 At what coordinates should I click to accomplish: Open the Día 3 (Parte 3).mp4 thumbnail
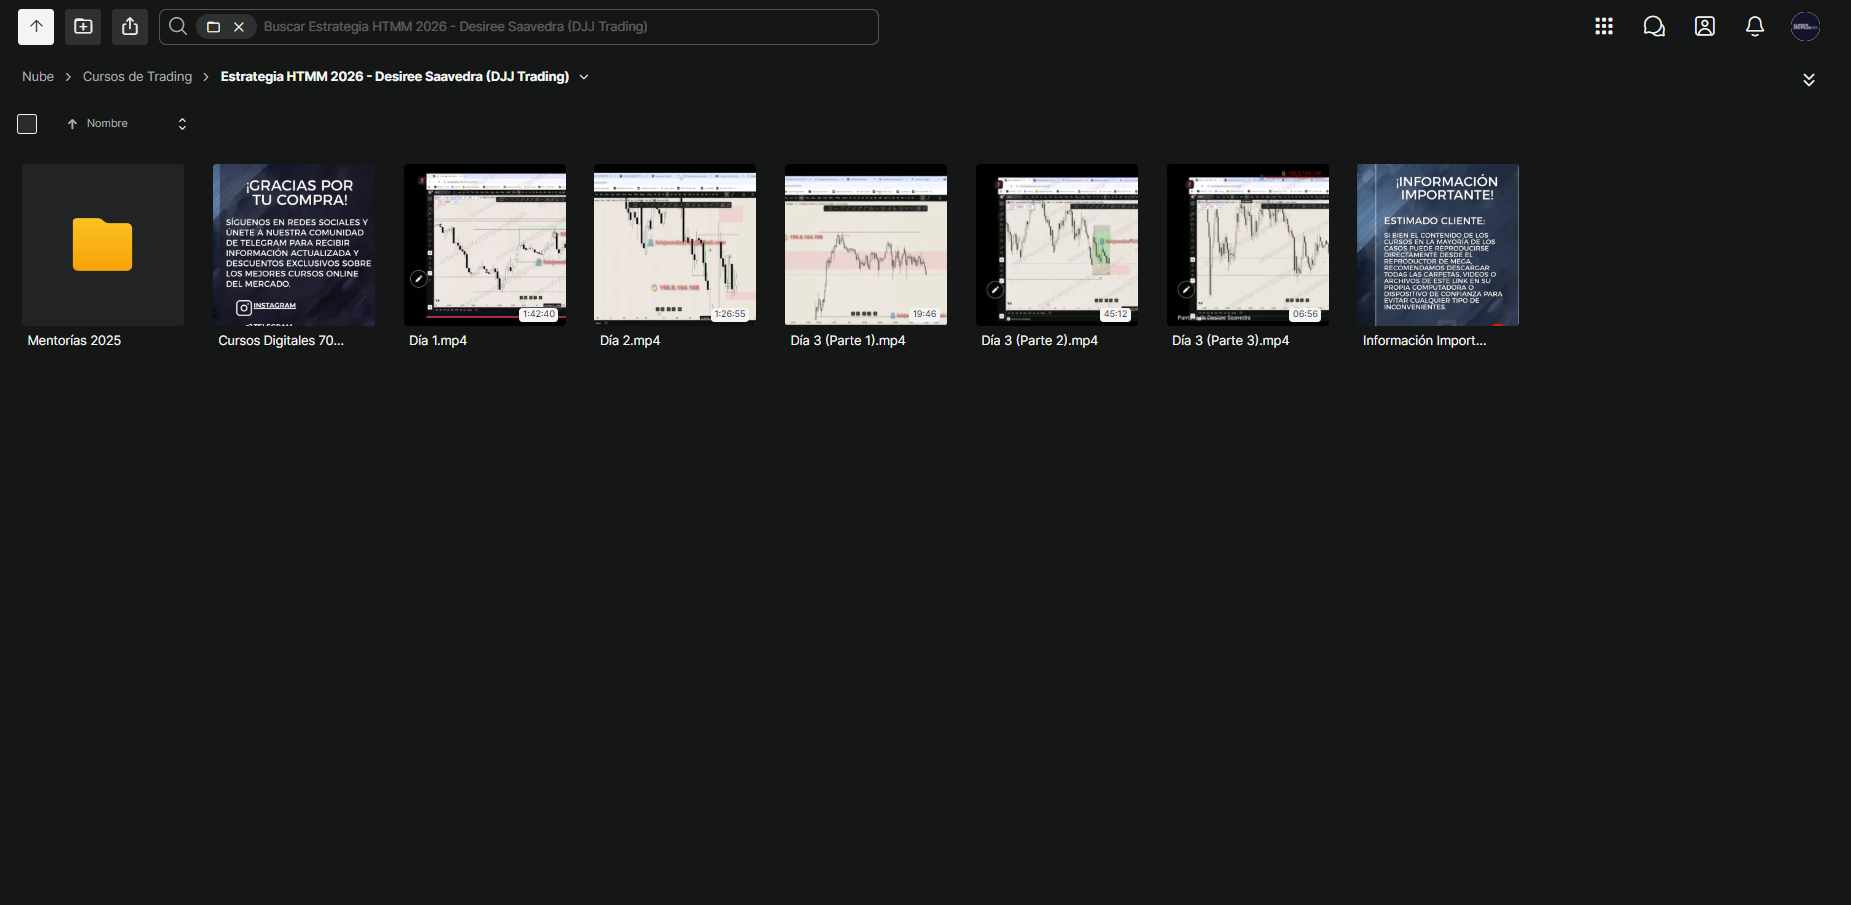click(1248, 245)
